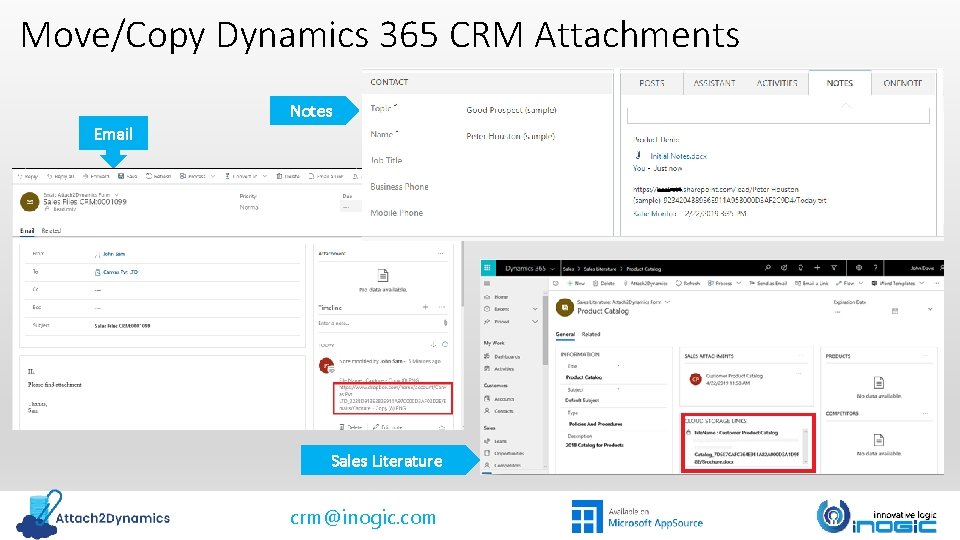
Task: Click Reply in the email command bar
Action: pos(28,176)
